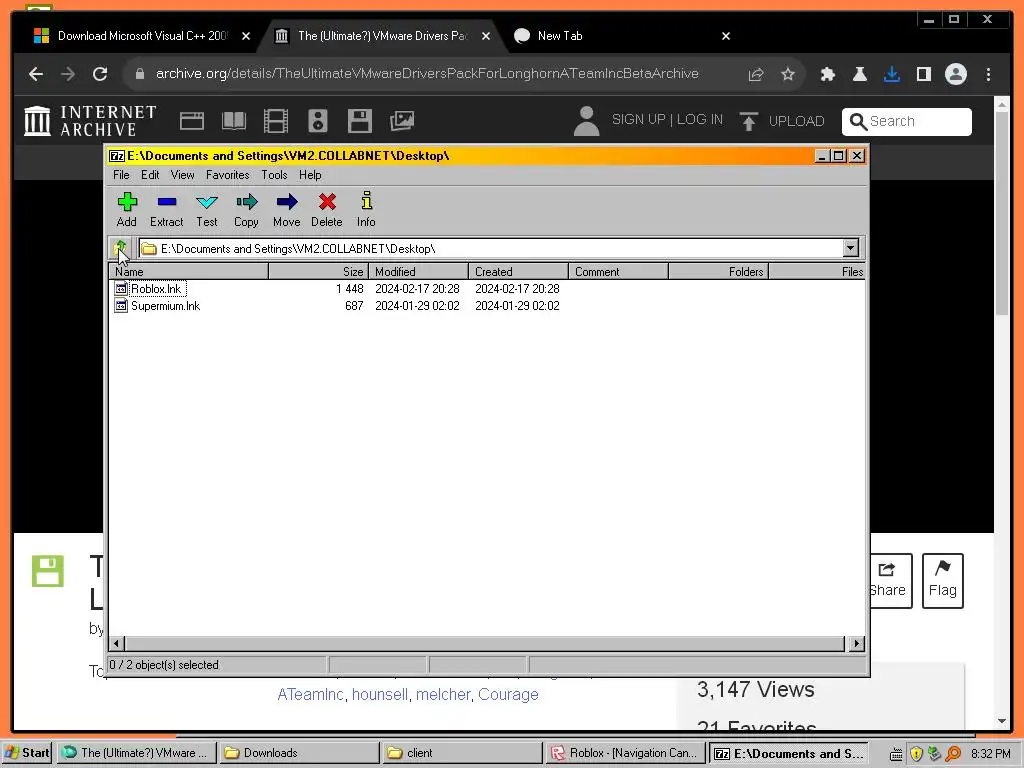The width and height of the screenshot is (1024, 768).
Task: Open the Tools menu in 7-Zip
Action: click(x=274, y=175)
